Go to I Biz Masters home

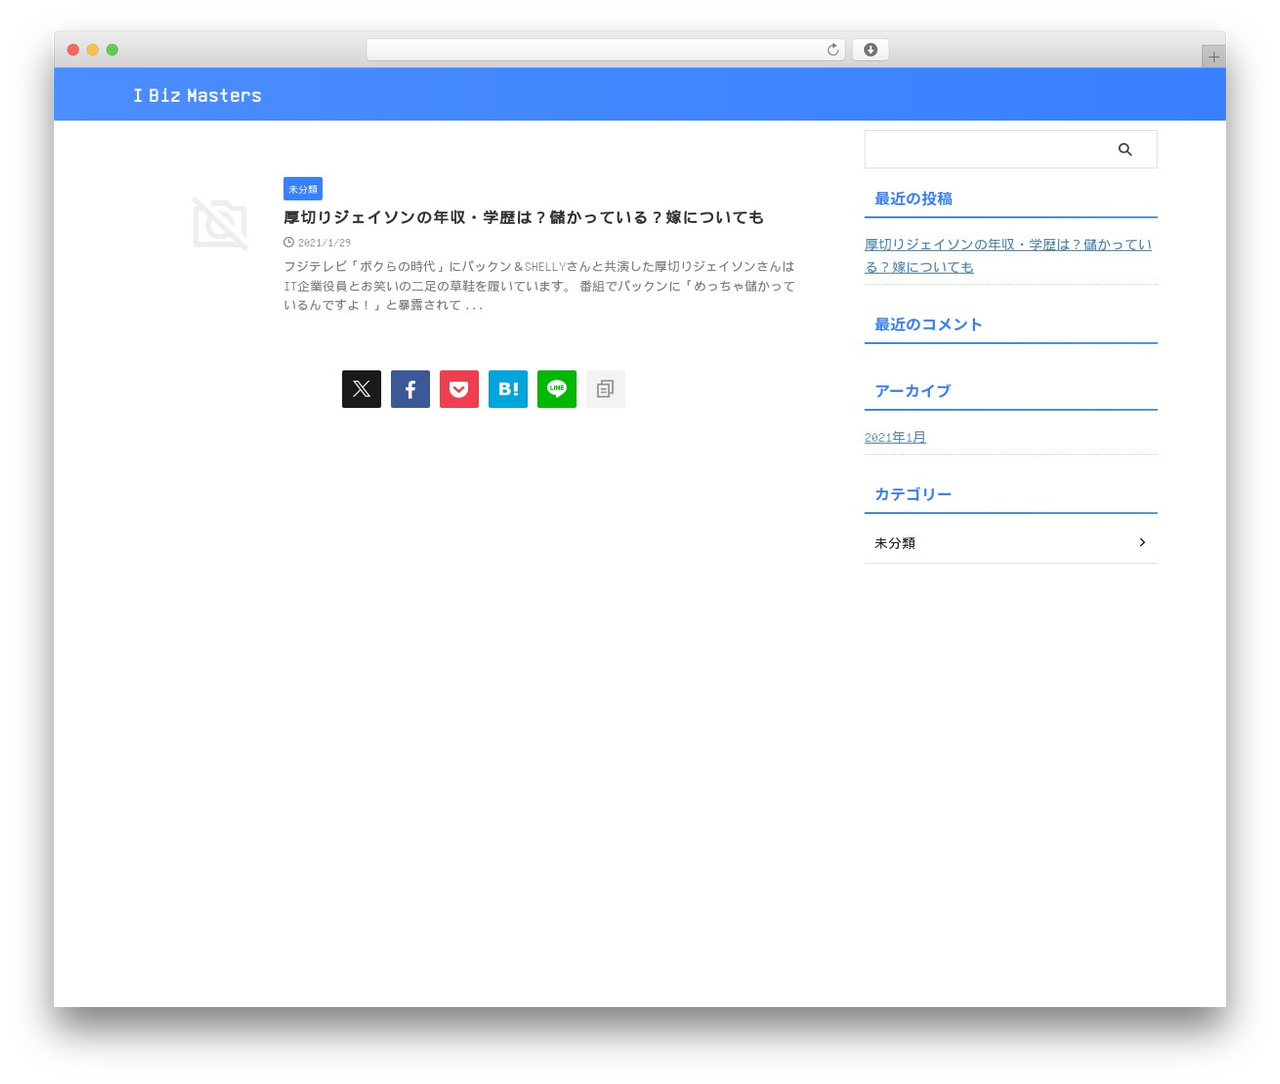[197, 95]
